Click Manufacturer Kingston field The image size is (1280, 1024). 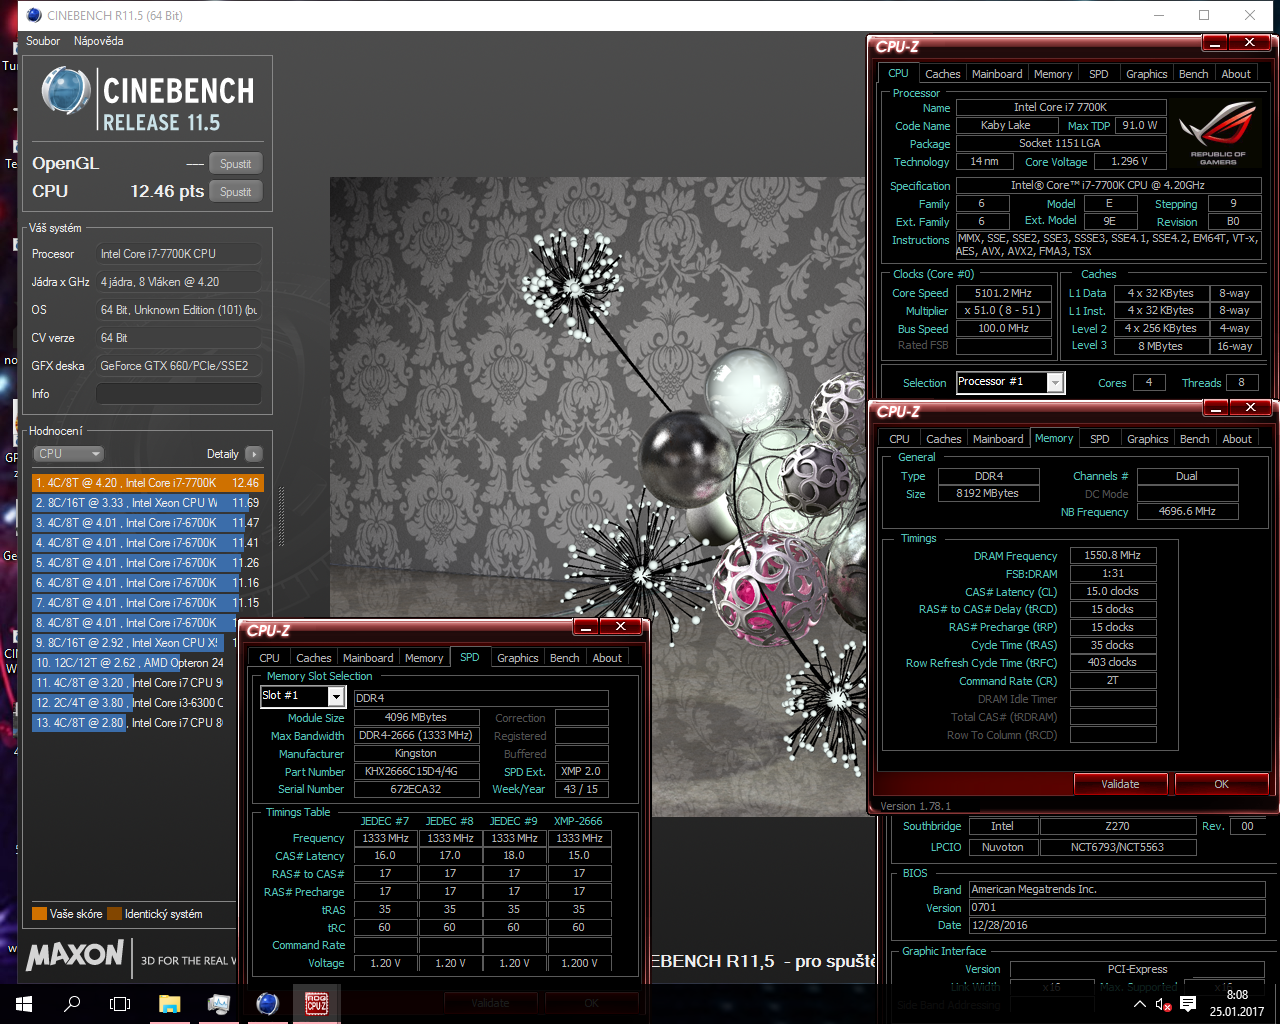tap(415, 753)
